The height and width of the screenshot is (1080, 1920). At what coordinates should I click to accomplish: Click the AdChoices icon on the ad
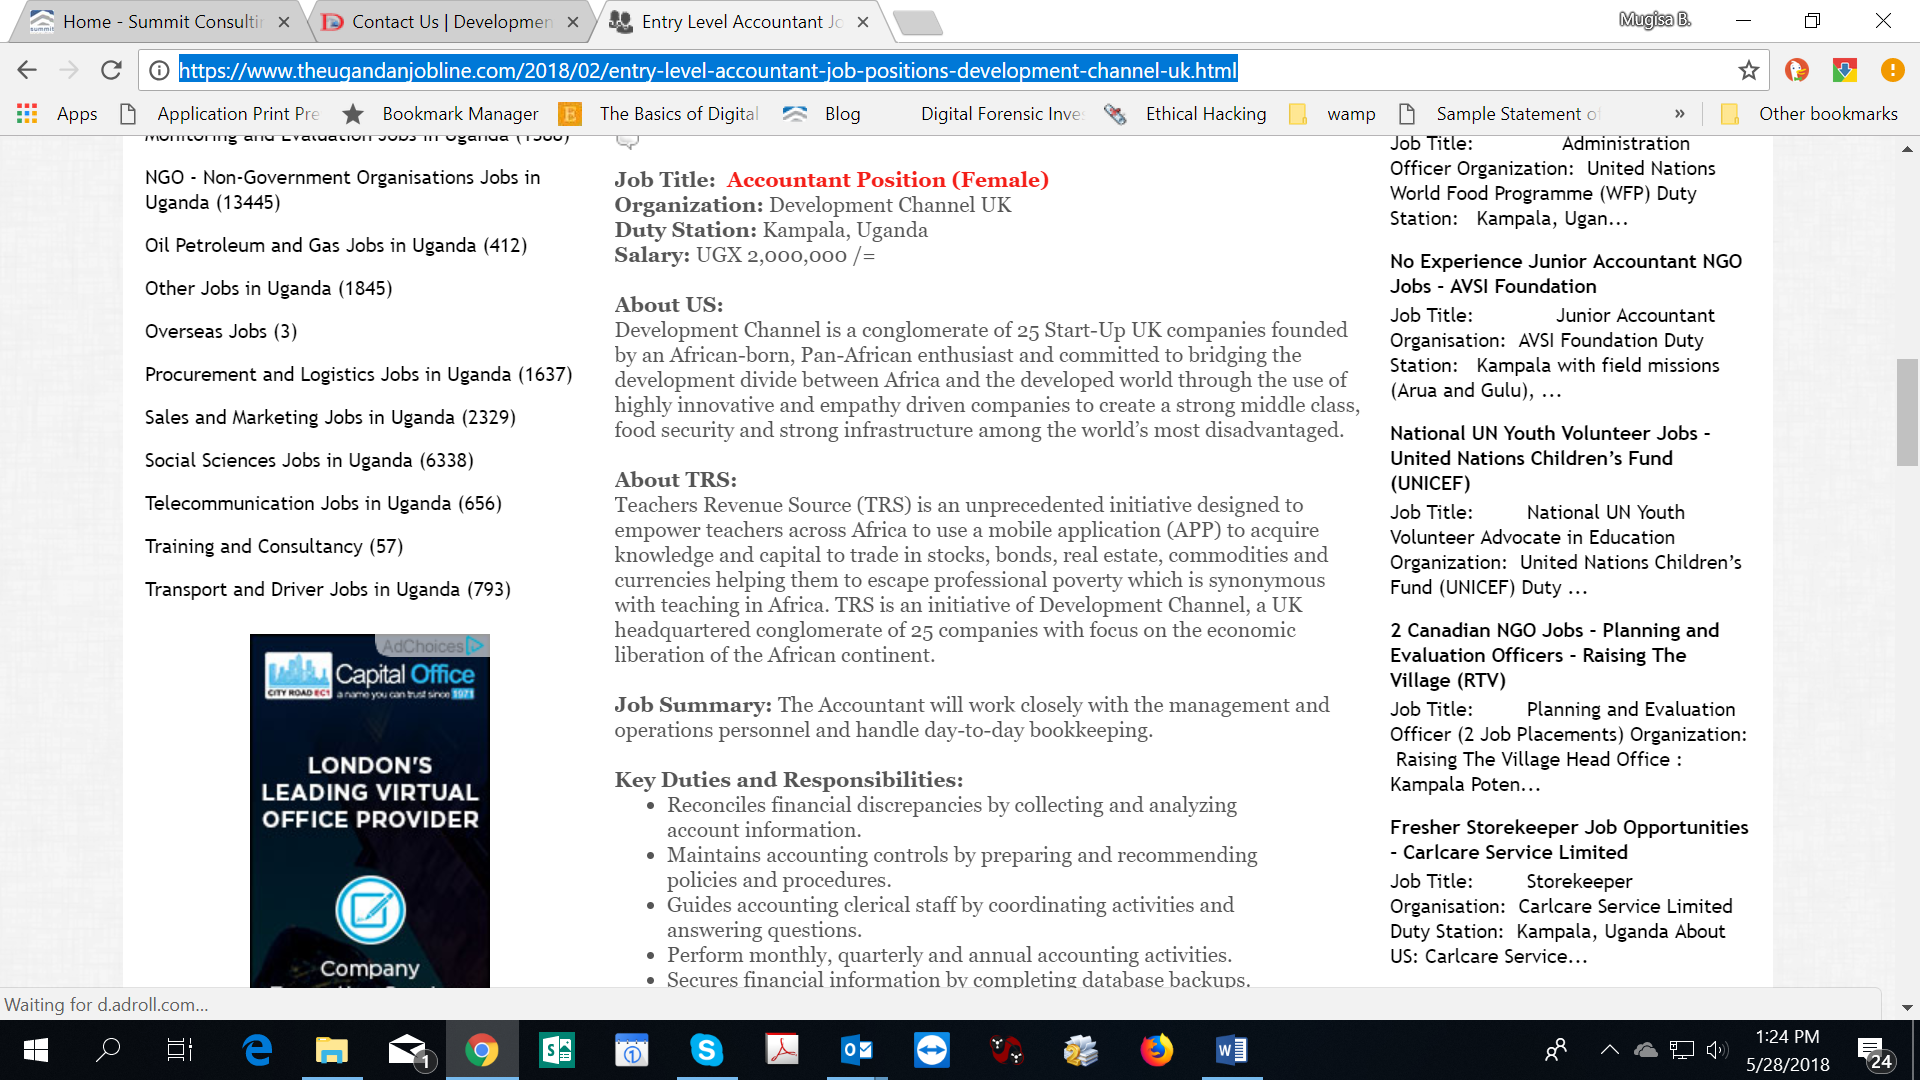(x=477, y=645)
